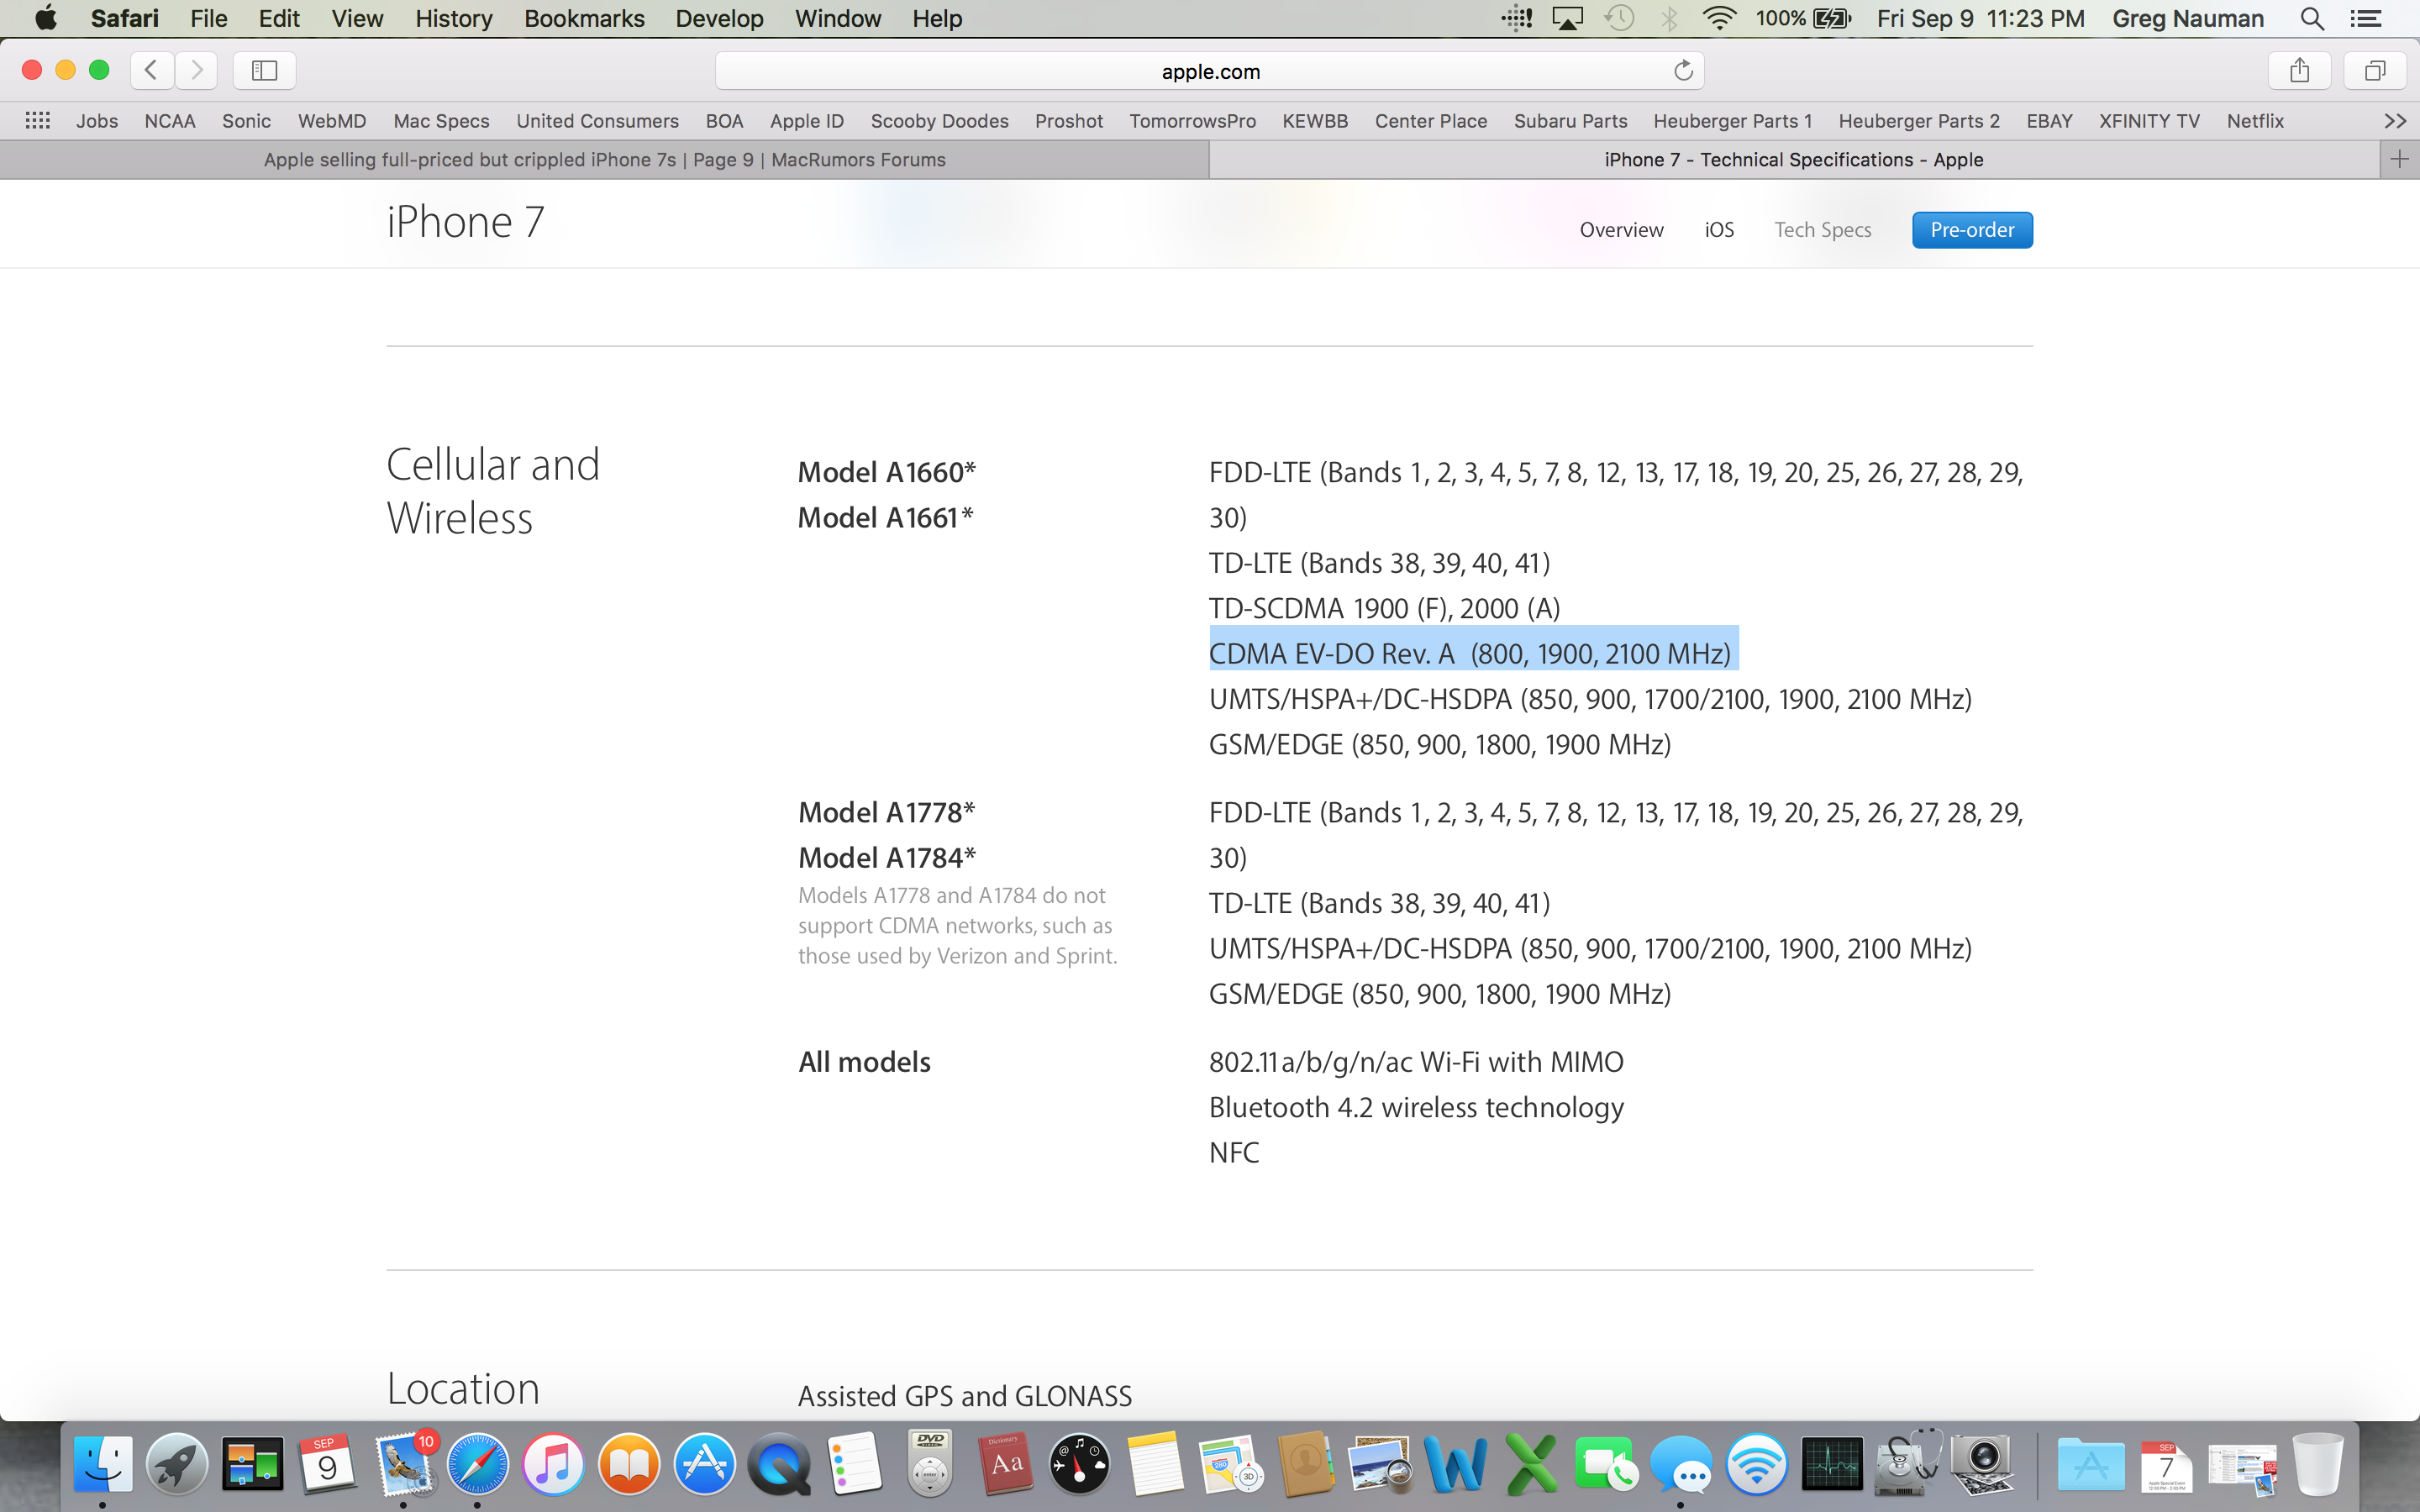Open Reminders in the Dock
The width and height of the screenshot is (2420, 1512).
tap(855, 1464)
